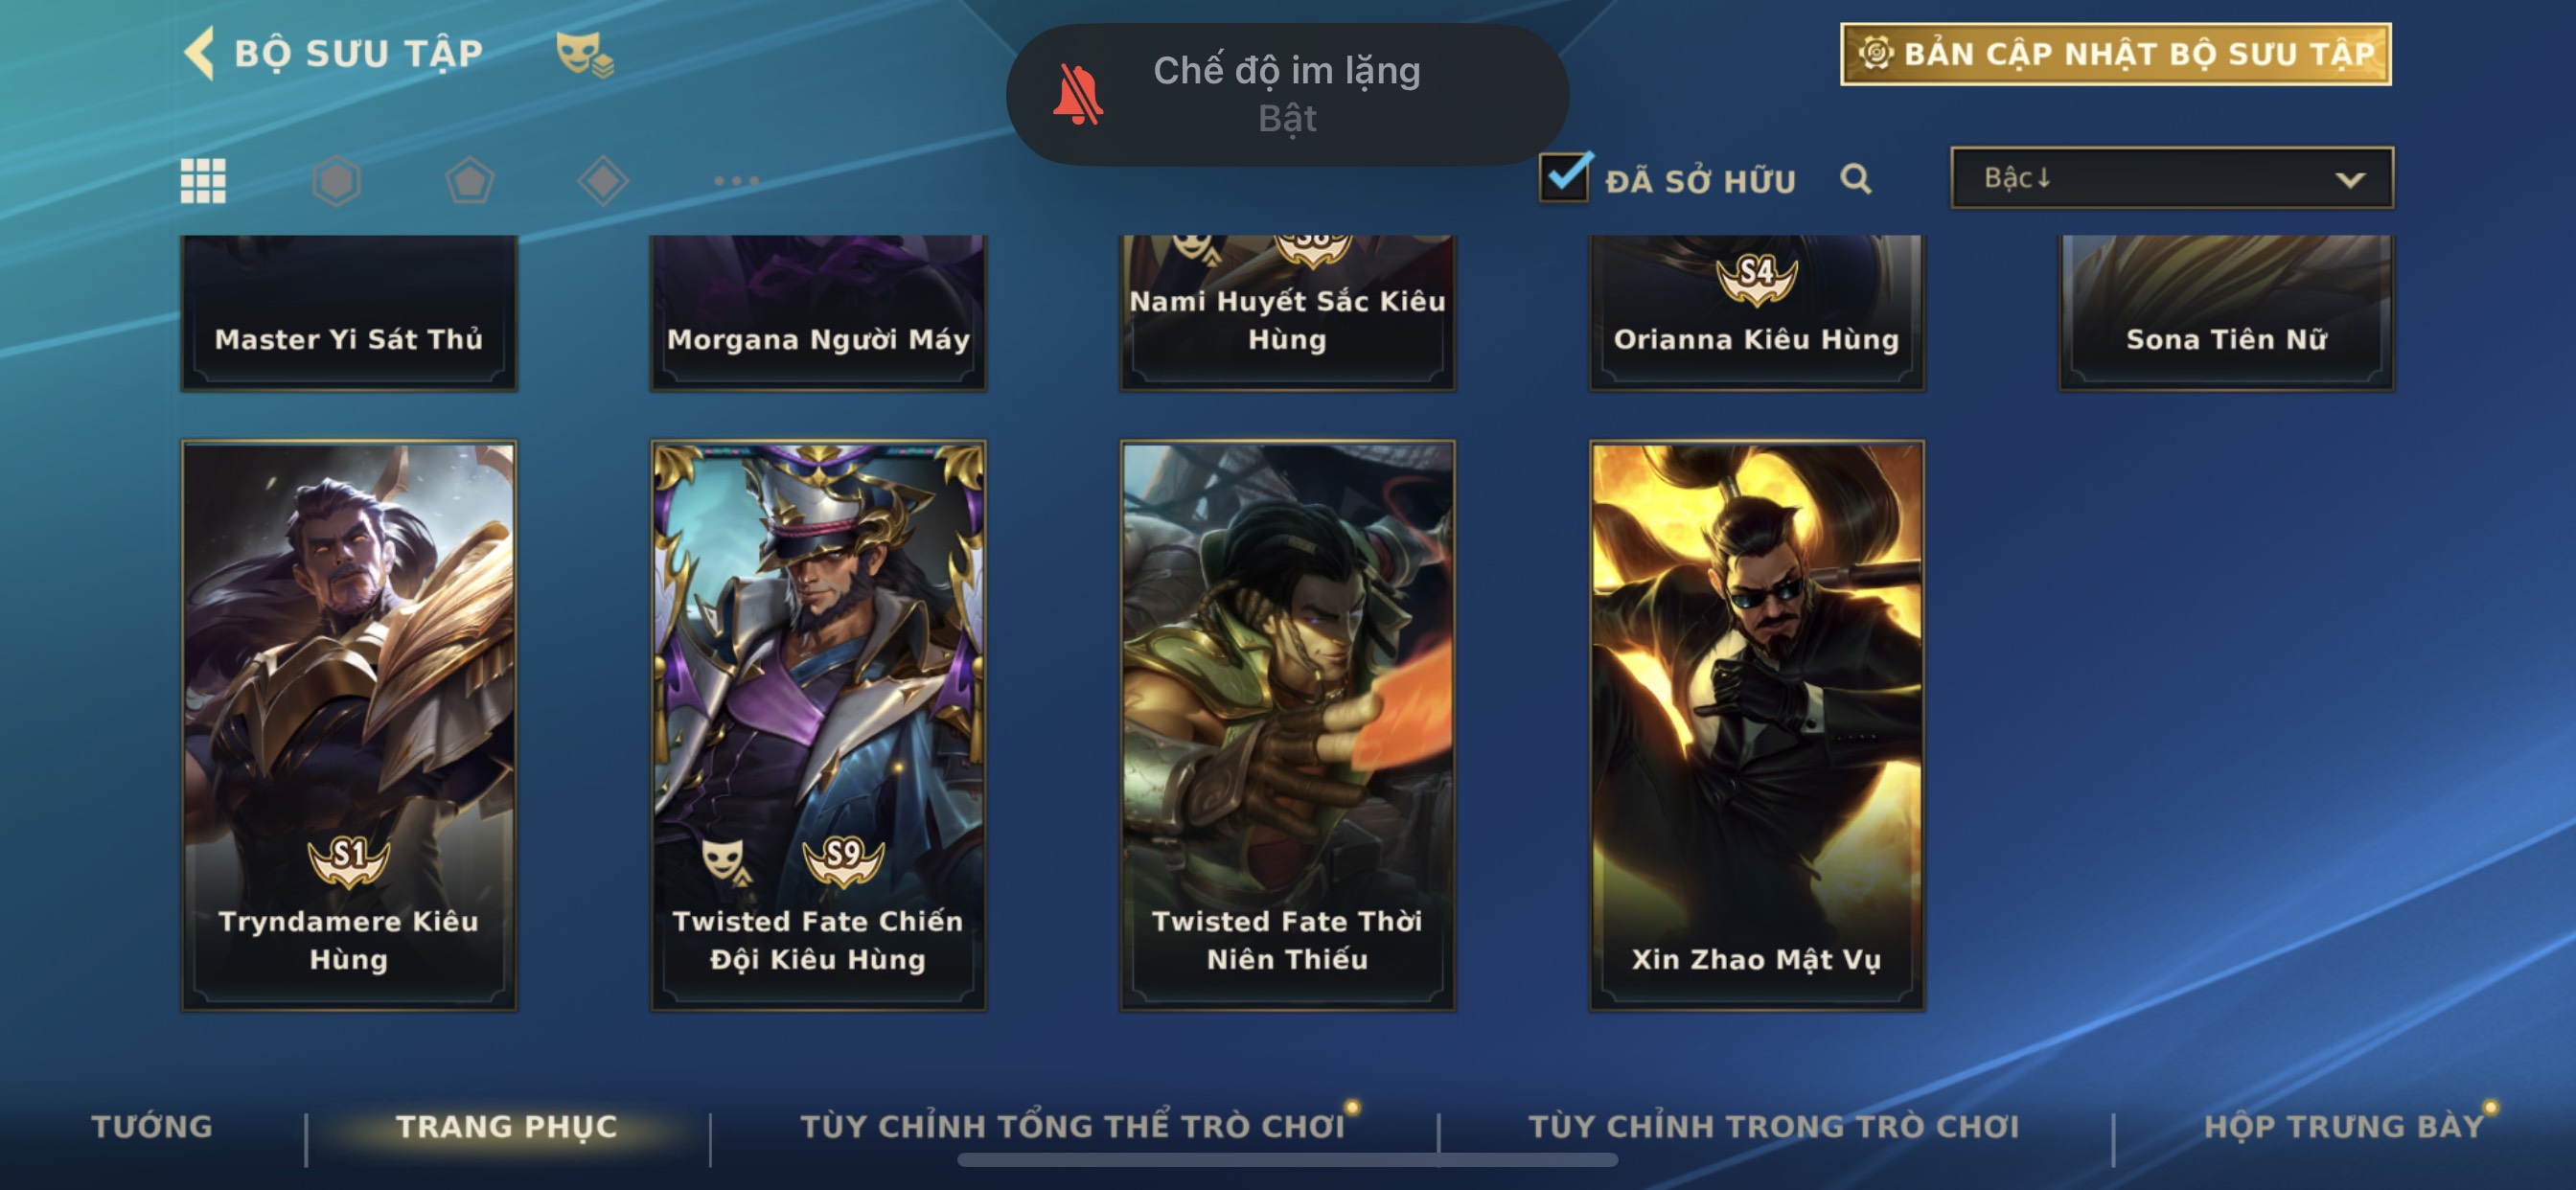The height and width of the screenshot is (1190, 2576).
Task: Go back via Bộ Sưu Tập arrow
Action: (199, 53)
